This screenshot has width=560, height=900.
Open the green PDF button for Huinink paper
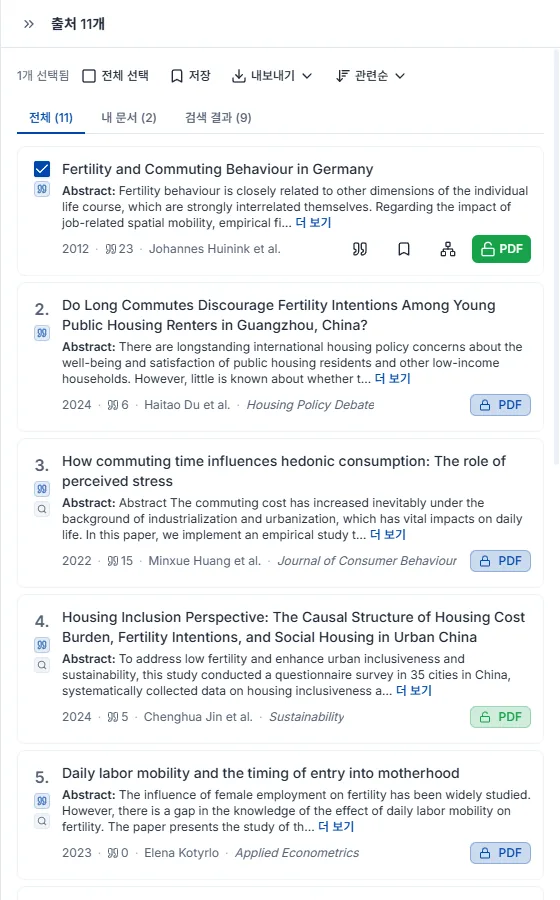(501, 249)
